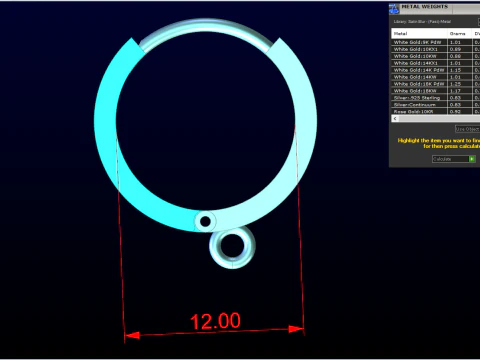This screenshot has width=480, height=360.
Task: Select the White Gold:9K PdW row
Action: click(x=436, y=42)
